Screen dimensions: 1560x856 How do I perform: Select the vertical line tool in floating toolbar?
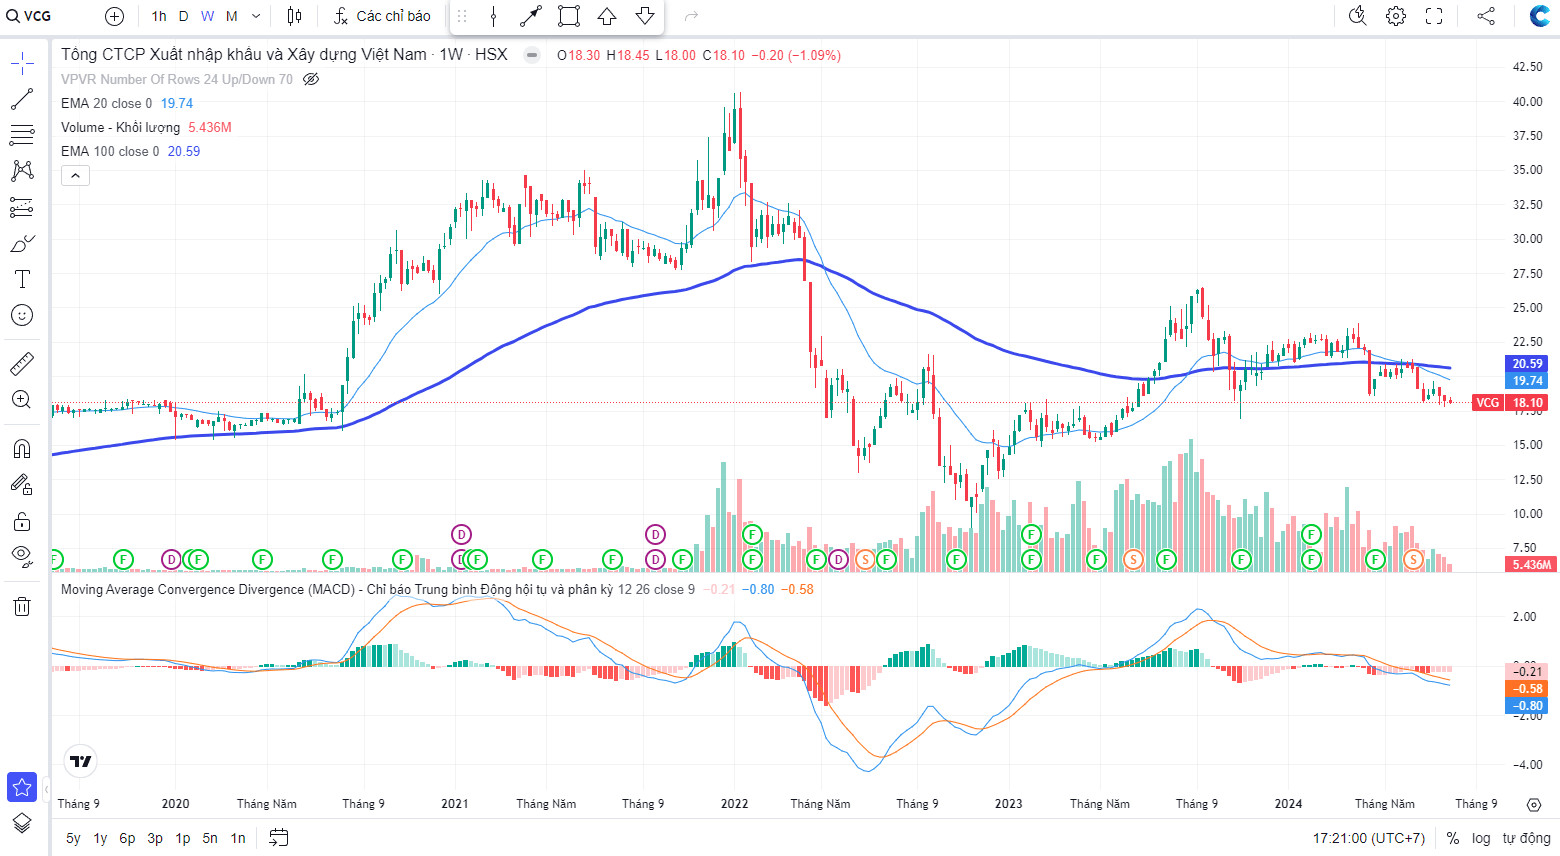[x=493, y=16]
